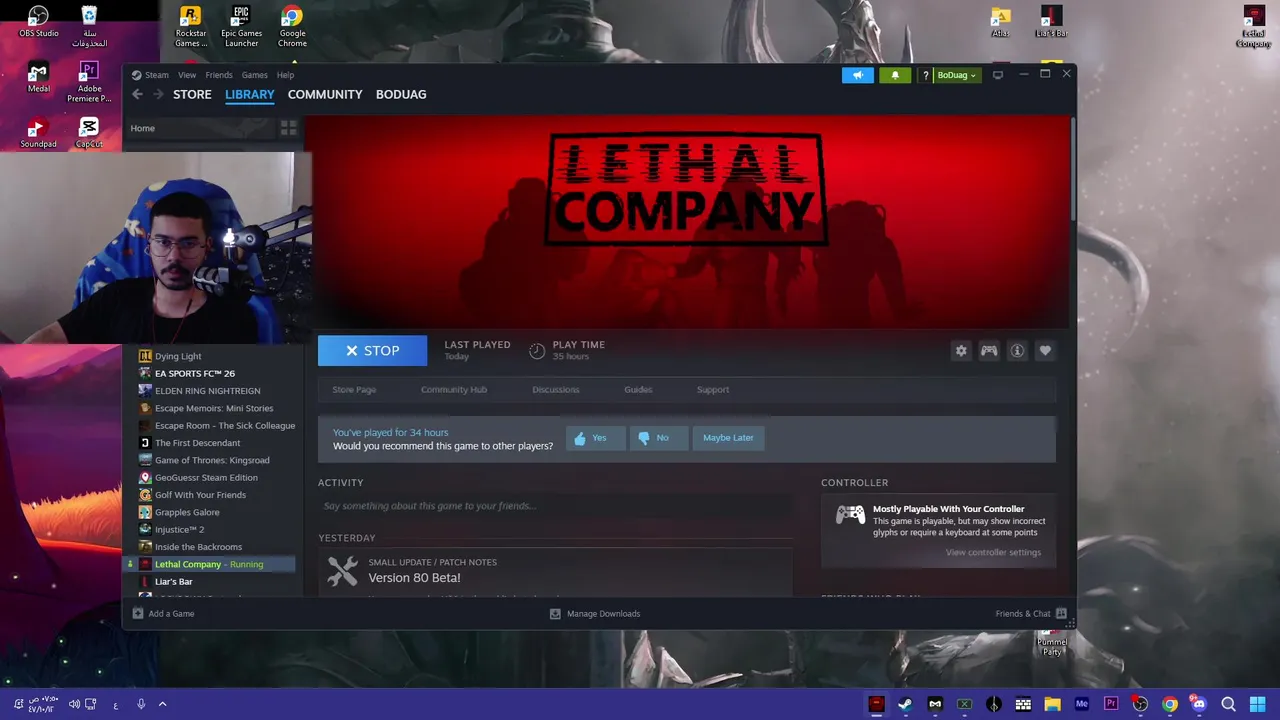Expand the system tray hidden icons chevron
The image size is (1280, 720).
(x=162, y=704)
